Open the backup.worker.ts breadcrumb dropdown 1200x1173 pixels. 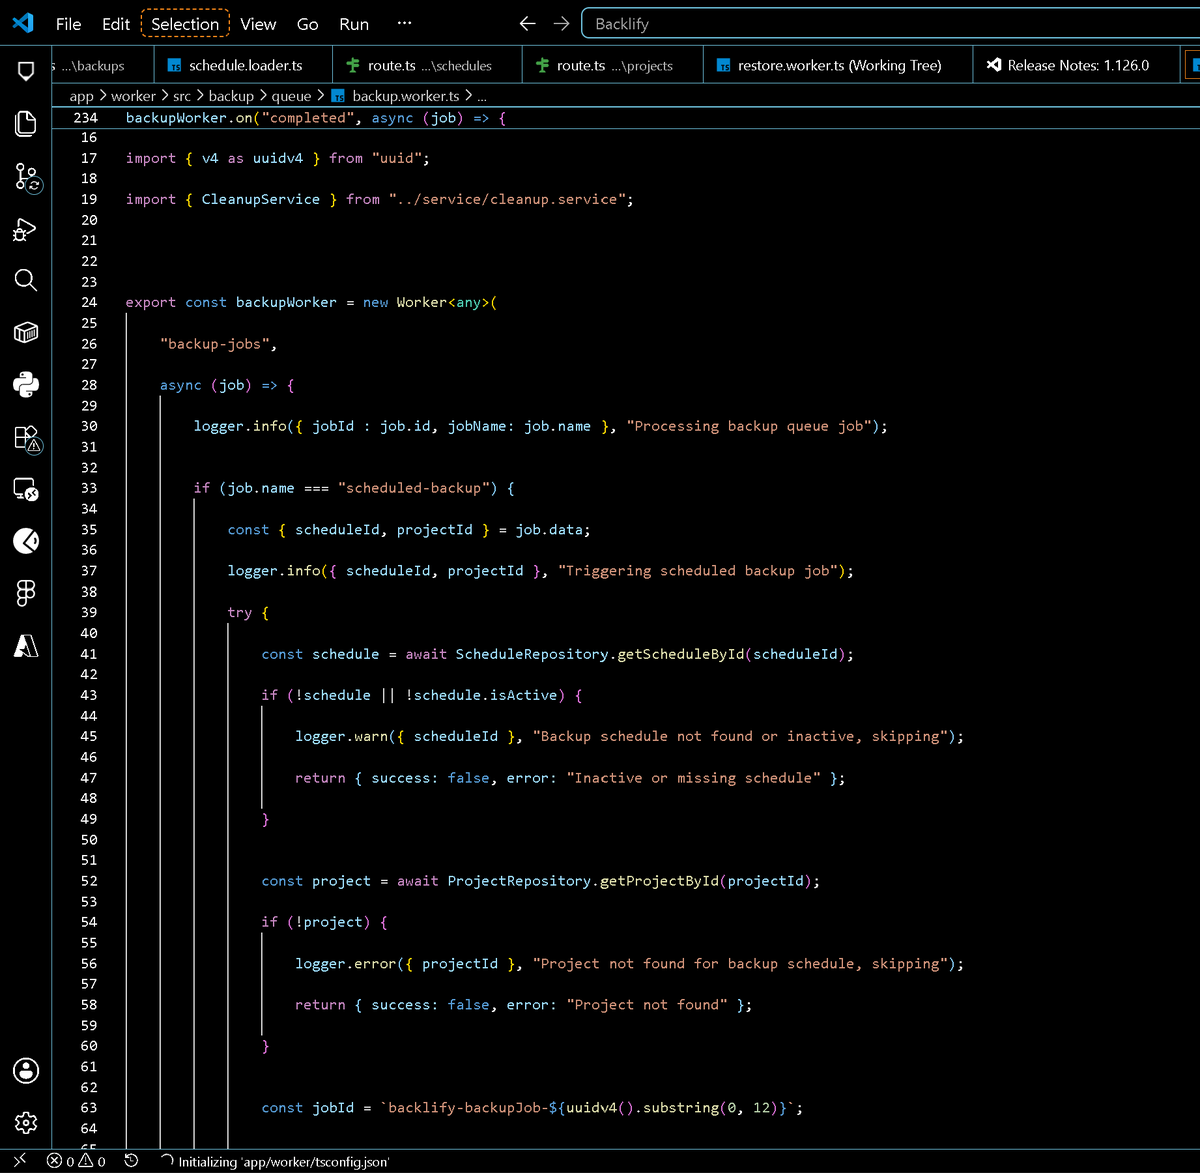pos(406,96)
